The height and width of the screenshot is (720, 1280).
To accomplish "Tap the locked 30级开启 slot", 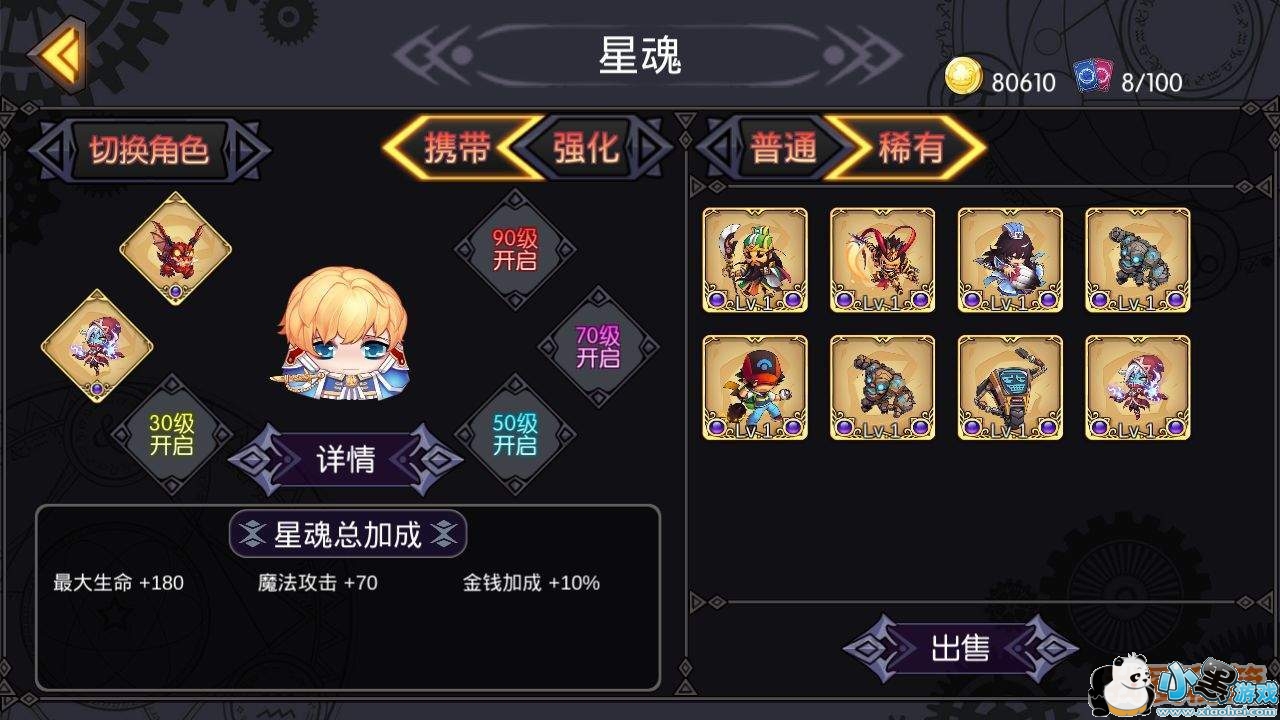I will [x=171, y=434].
